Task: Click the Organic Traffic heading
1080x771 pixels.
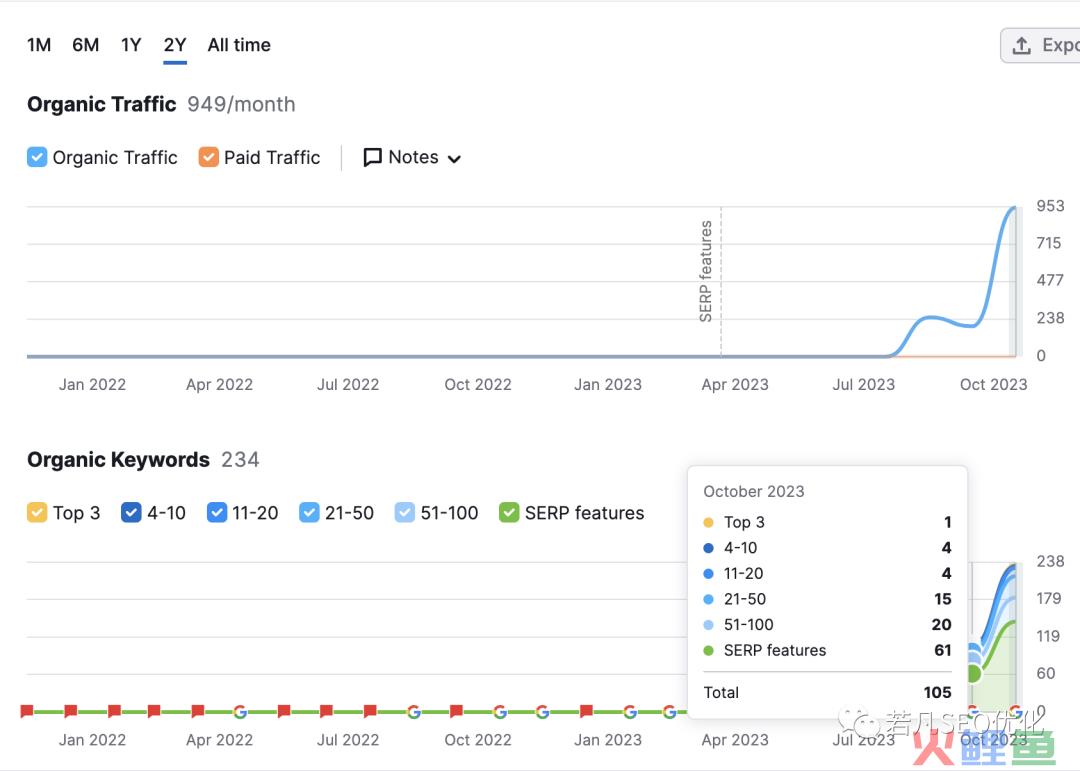Action: click(102, 104)
